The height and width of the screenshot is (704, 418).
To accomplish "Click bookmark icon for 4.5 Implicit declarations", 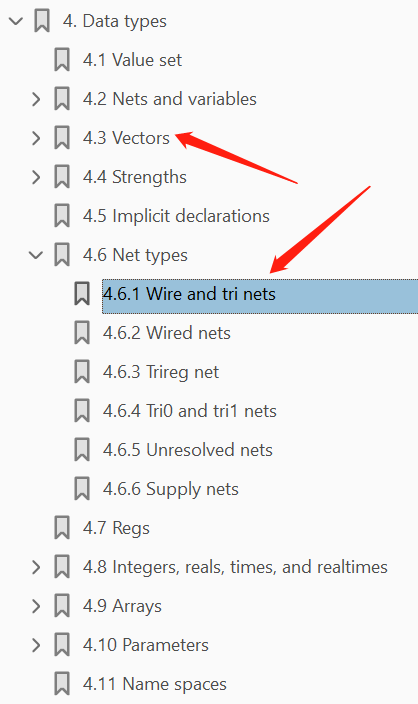I will click(62, 216).
